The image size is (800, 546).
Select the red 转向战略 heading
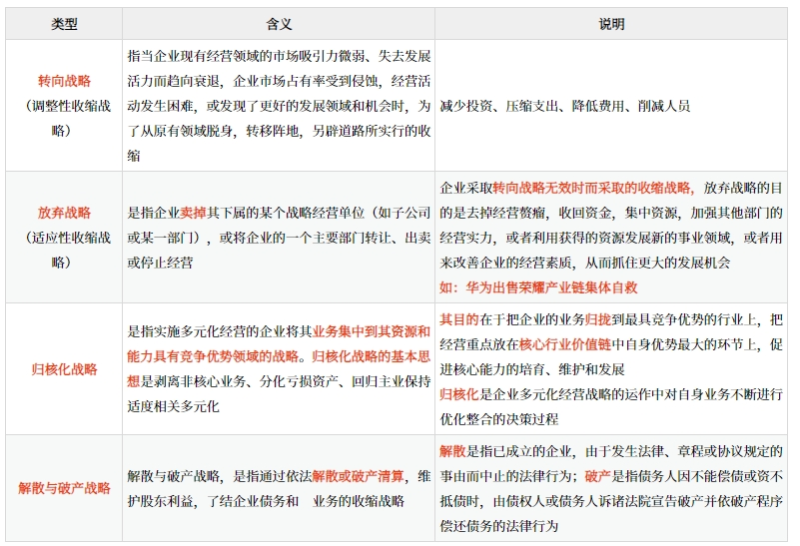click(64, 81)
